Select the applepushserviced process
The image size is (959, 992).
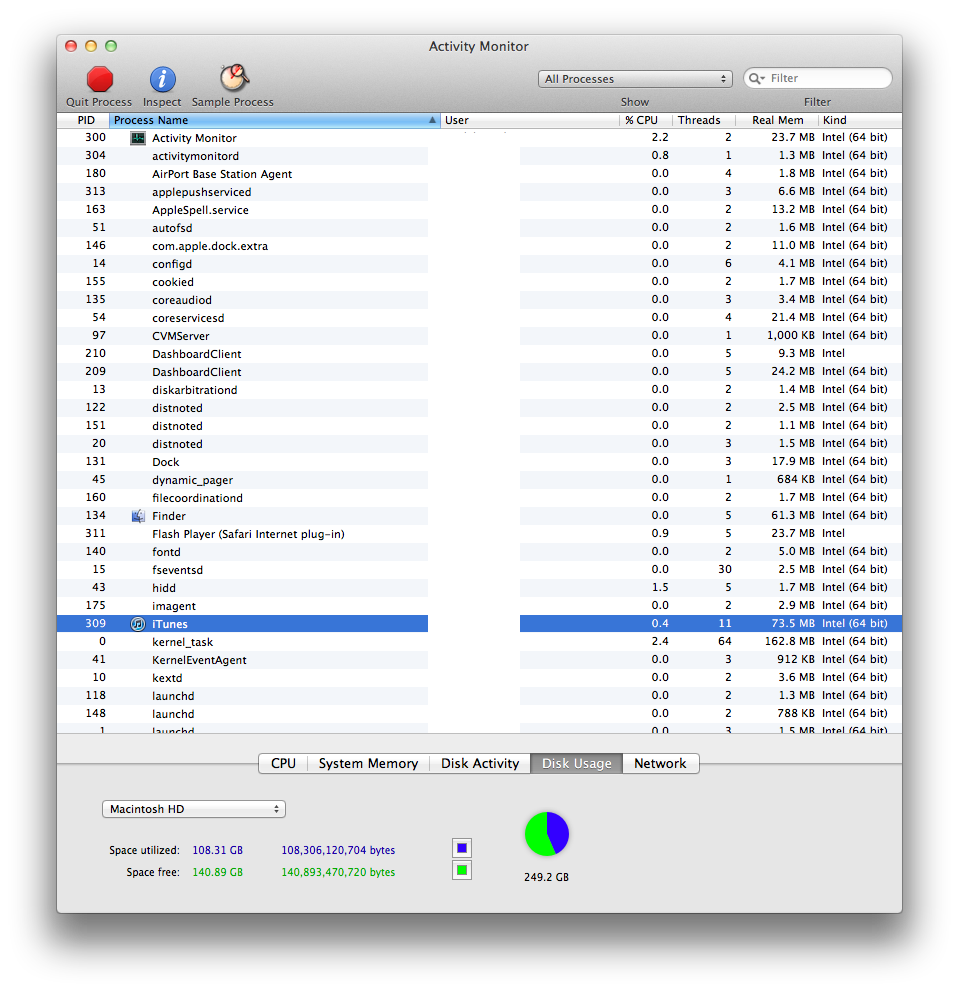(x=480, y=192)
